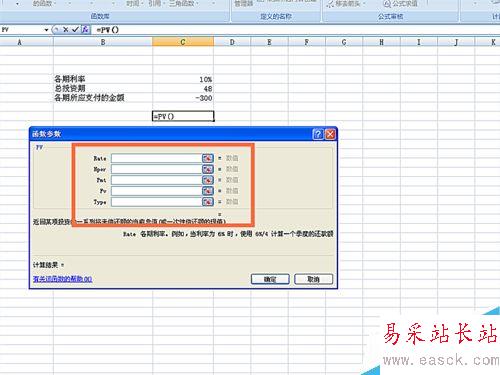The width and height of the screenshot is (500, 375).
Task: Close the function arguments dialog
Action: click(x=330, y=134)
